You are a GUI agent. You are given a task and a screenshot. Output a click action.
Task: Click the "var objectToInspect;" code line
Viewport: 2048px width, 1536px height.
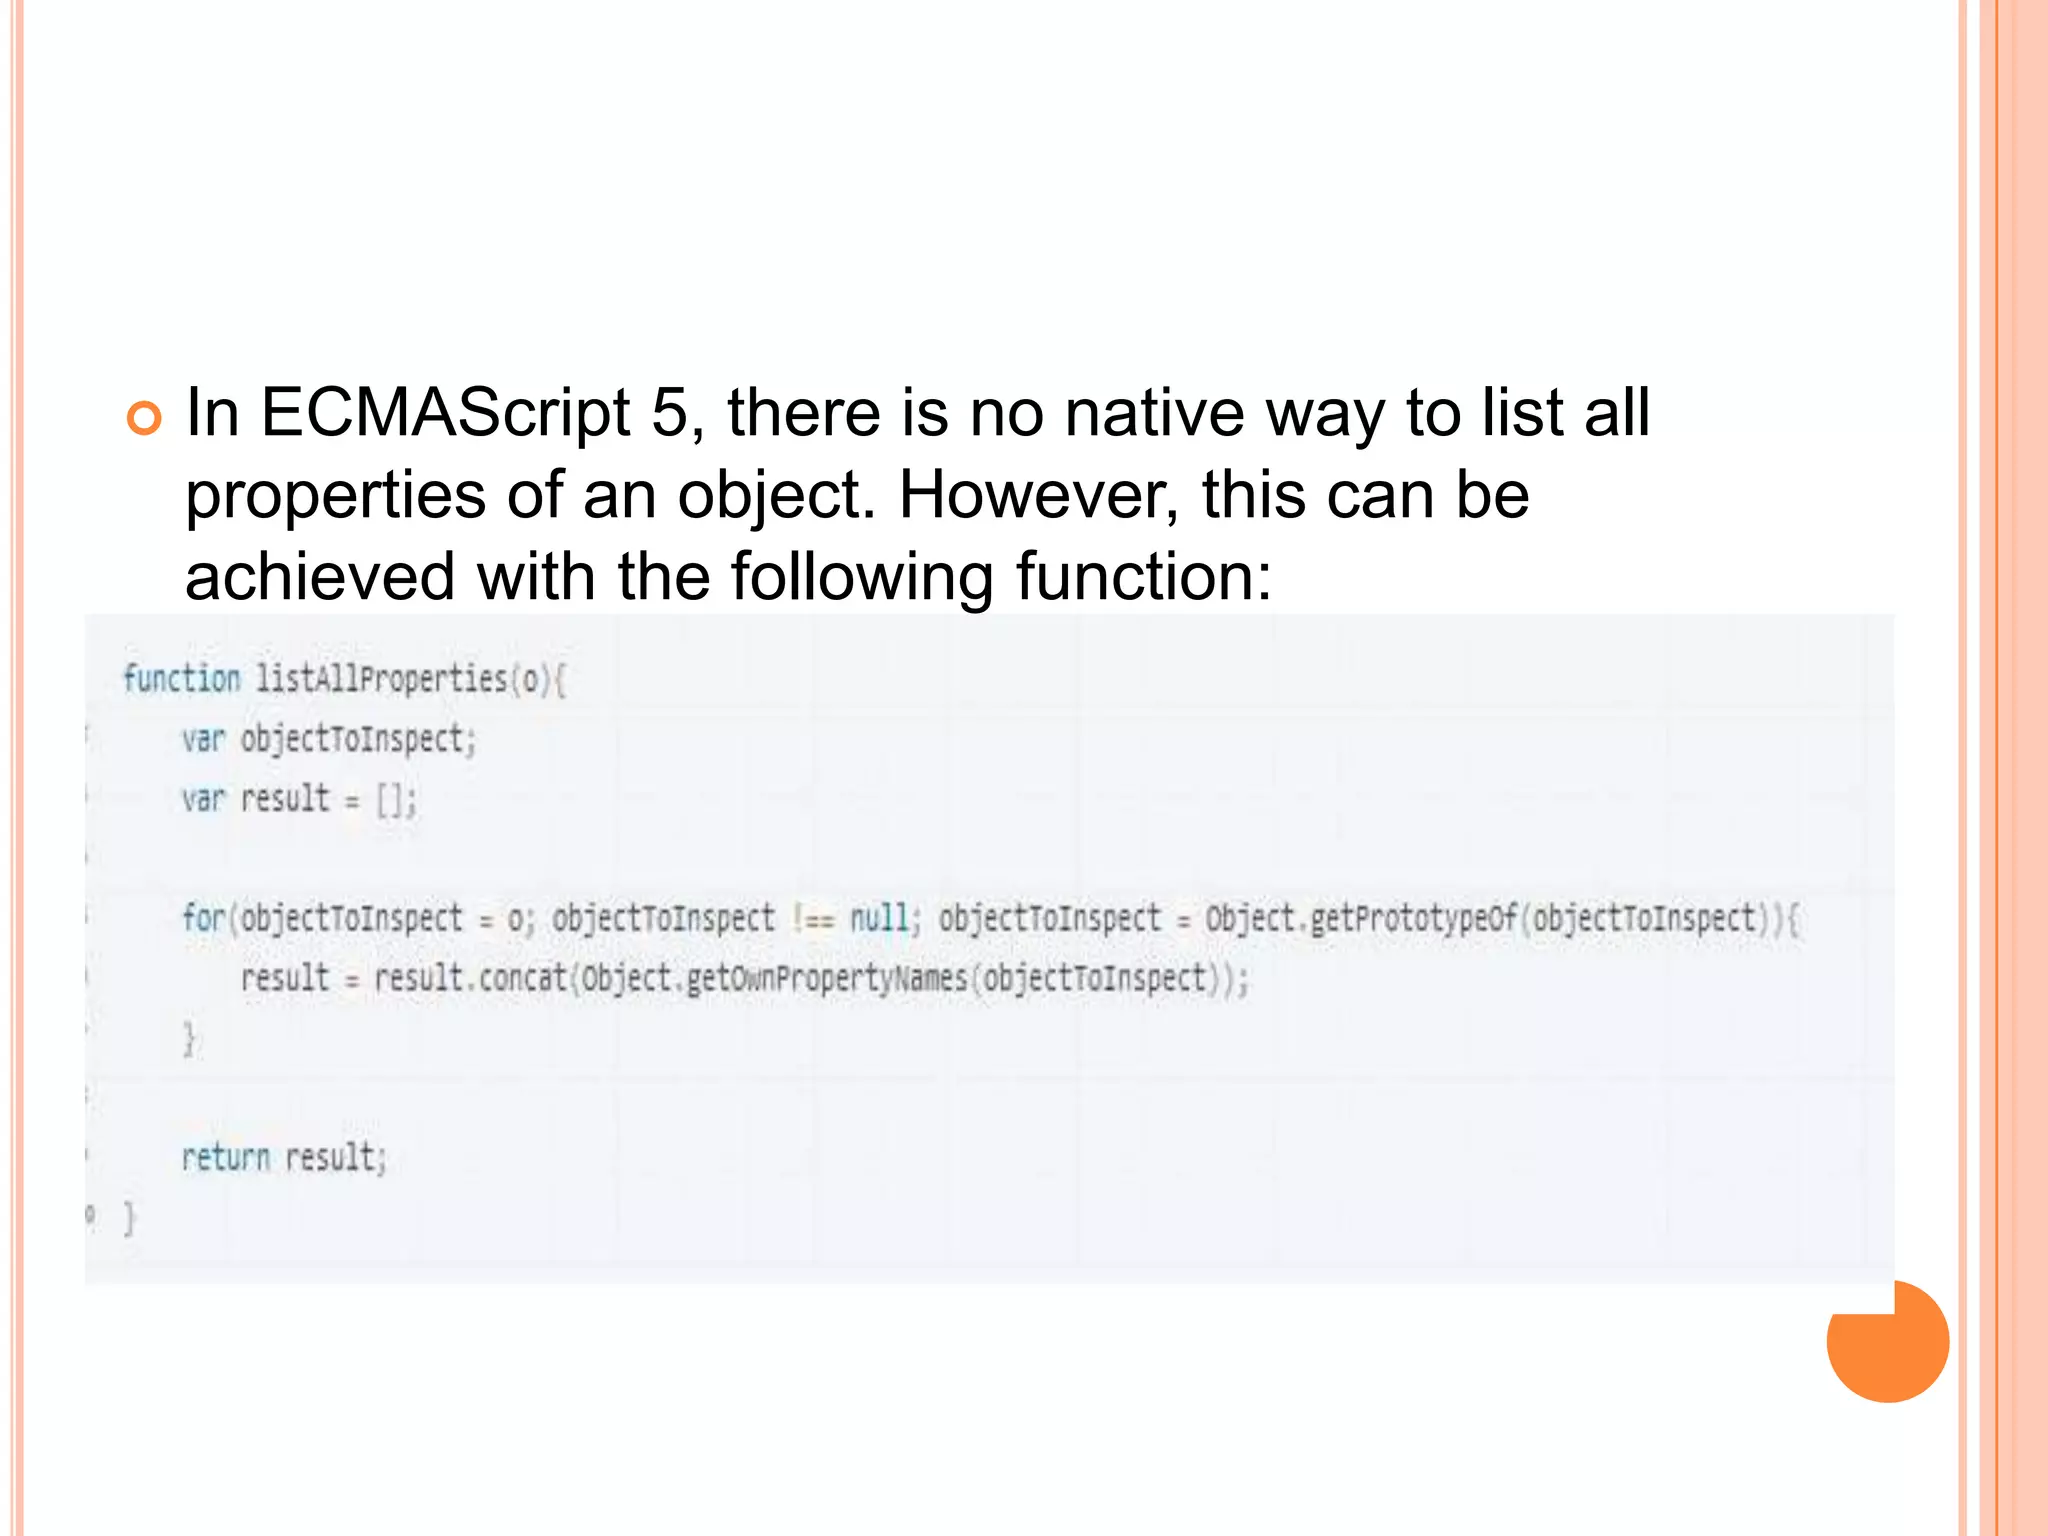click(329, 739)
